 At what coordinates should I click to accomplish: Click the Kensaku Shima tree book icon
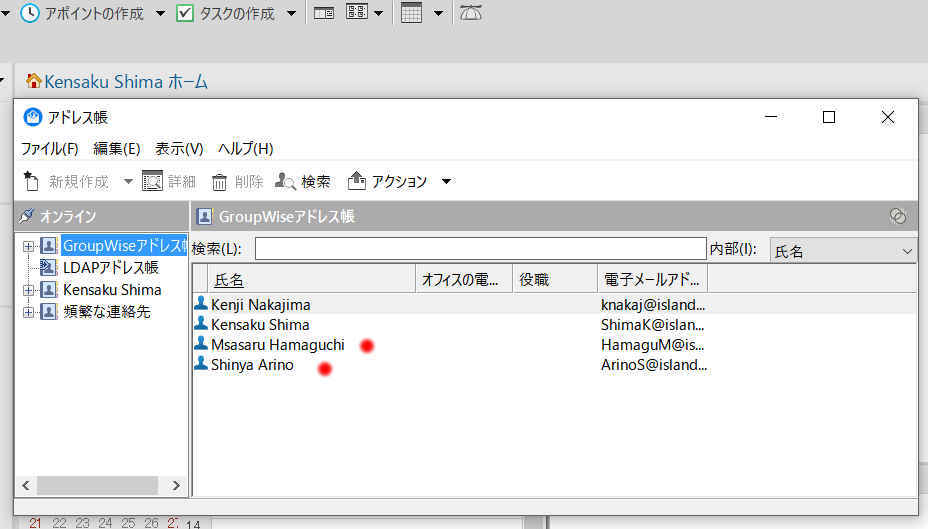(49, 289)
